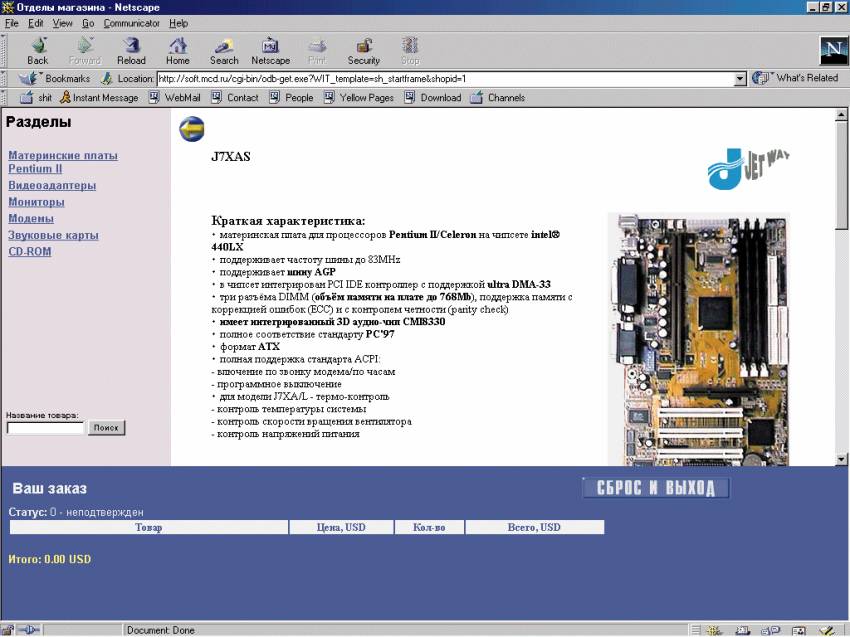Screen dimensions: 850x637
Task: Click the product frame scrollbar thumb
Action: click(x=841, y=175)
